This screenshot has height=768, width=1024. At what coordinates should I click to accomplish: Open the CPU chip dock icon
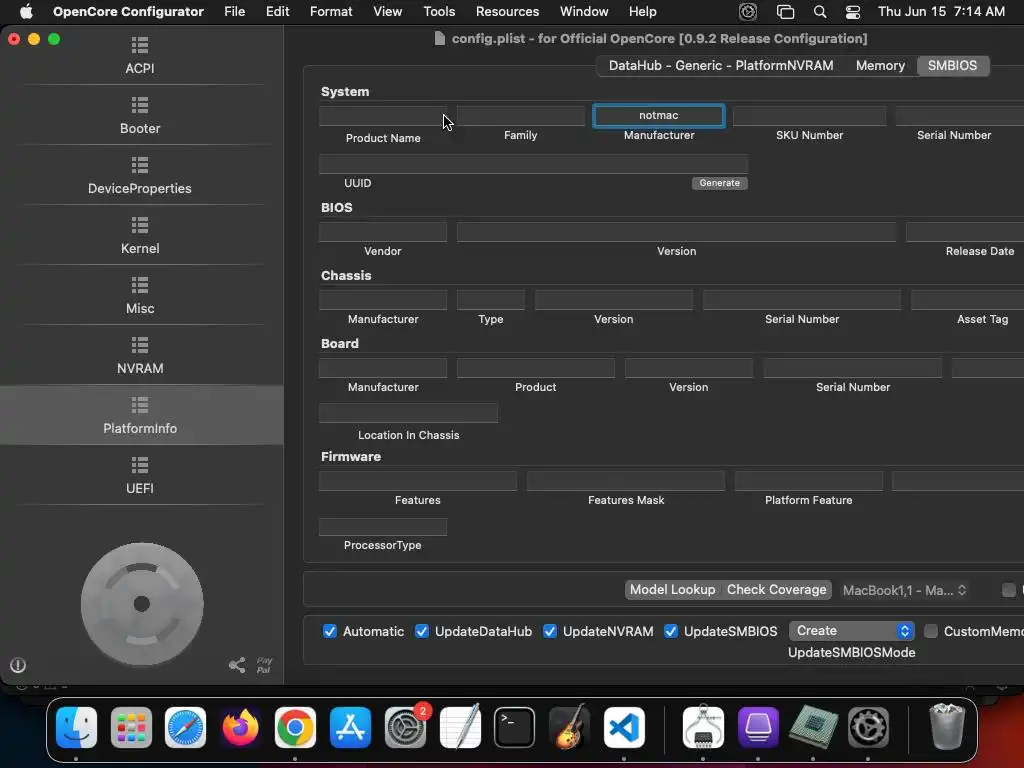[813, 727]
